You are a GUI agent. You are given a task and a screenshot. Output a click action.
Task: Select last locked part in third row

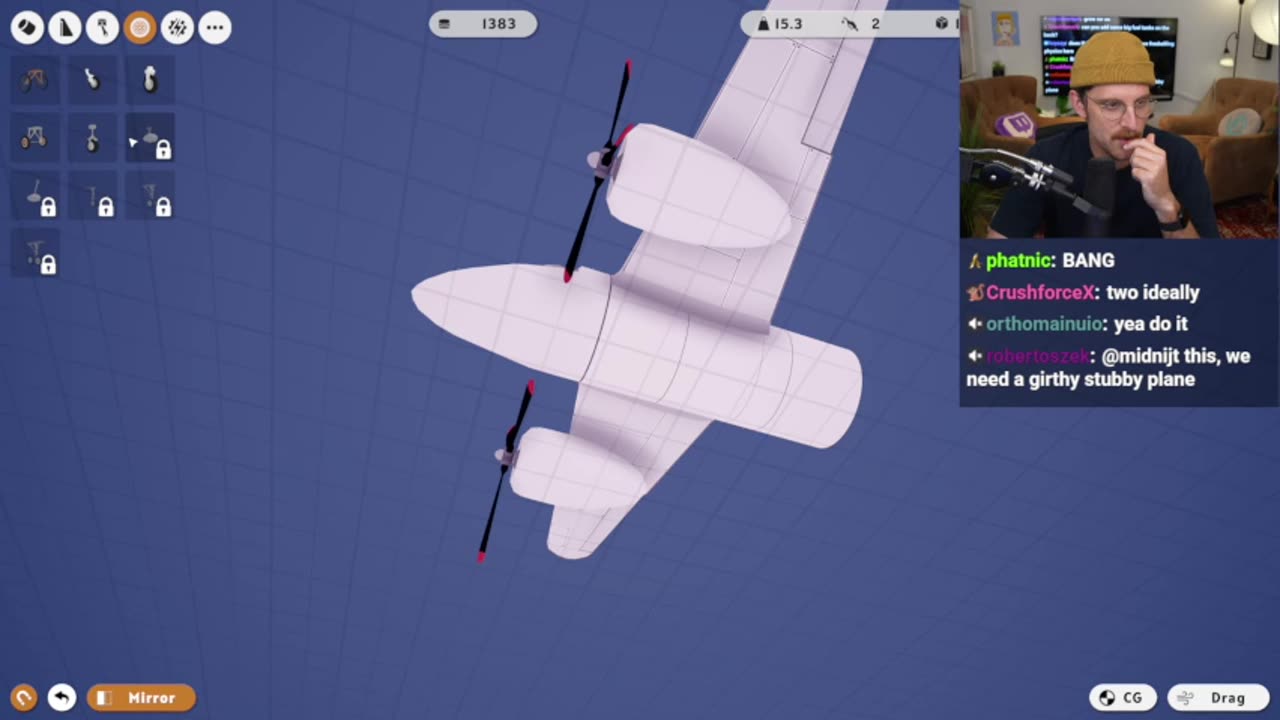point(150,194)
